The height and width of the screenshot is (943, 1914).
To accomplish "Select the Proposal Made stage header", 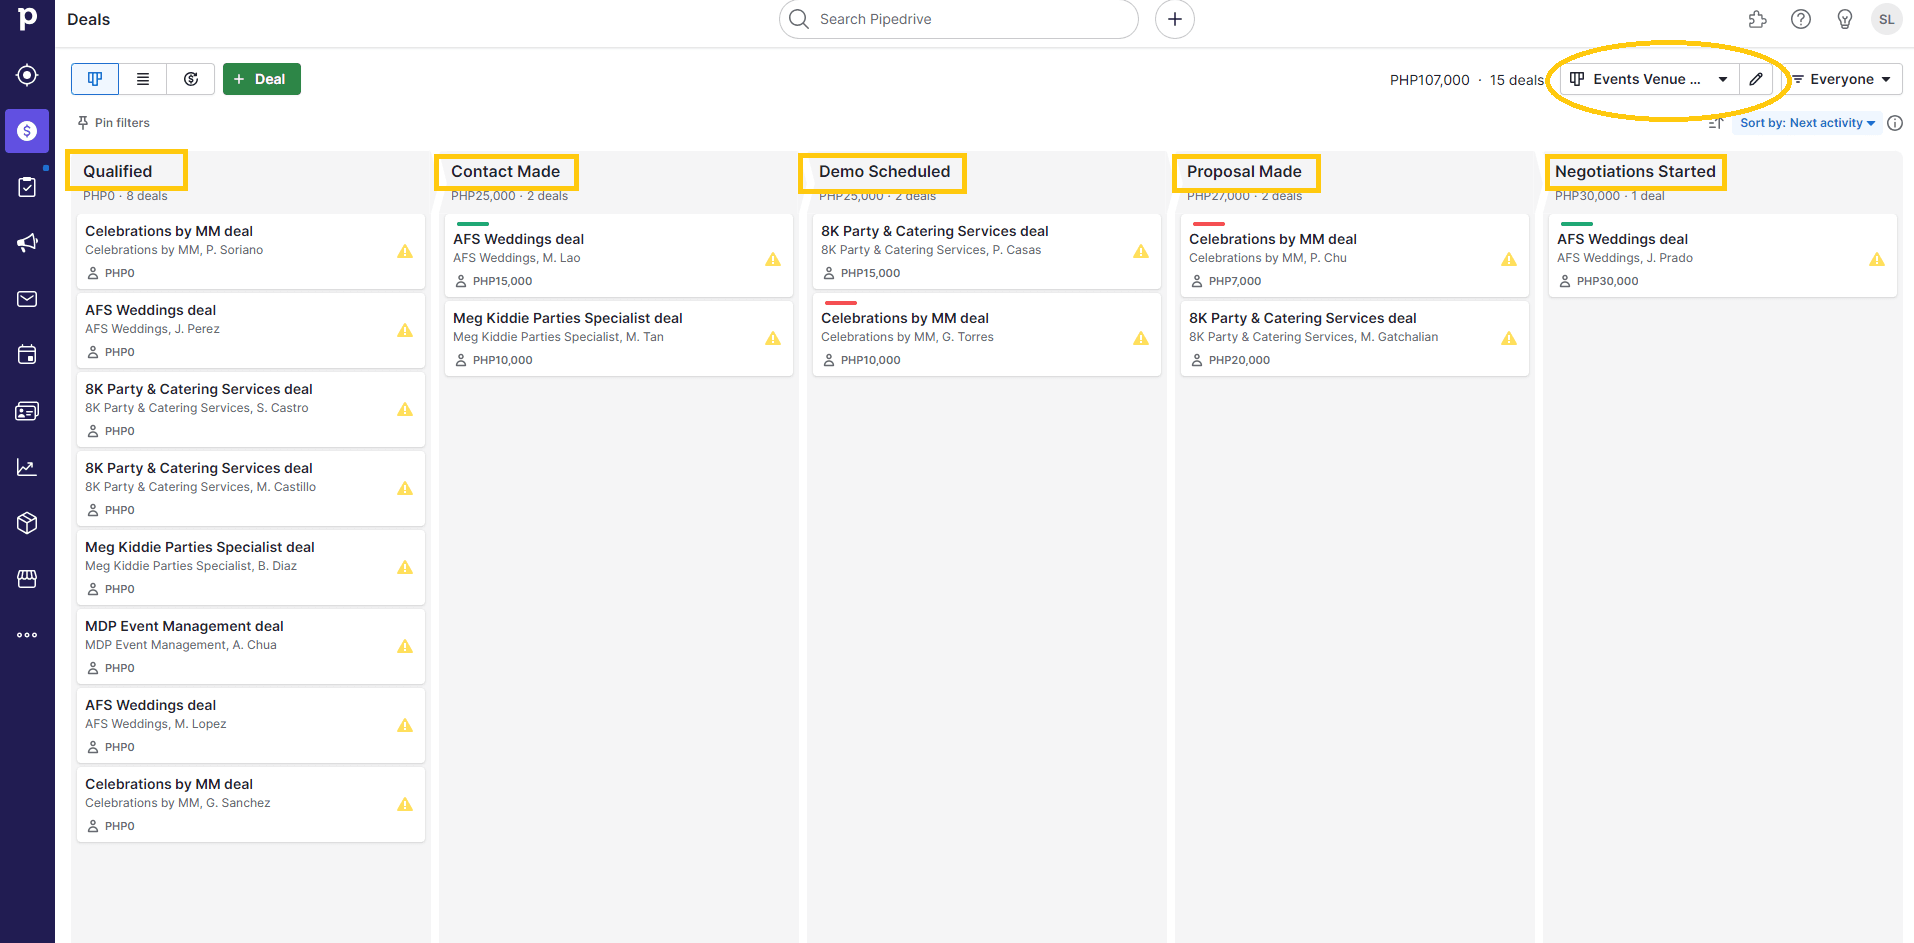I will coord(1244,171).
